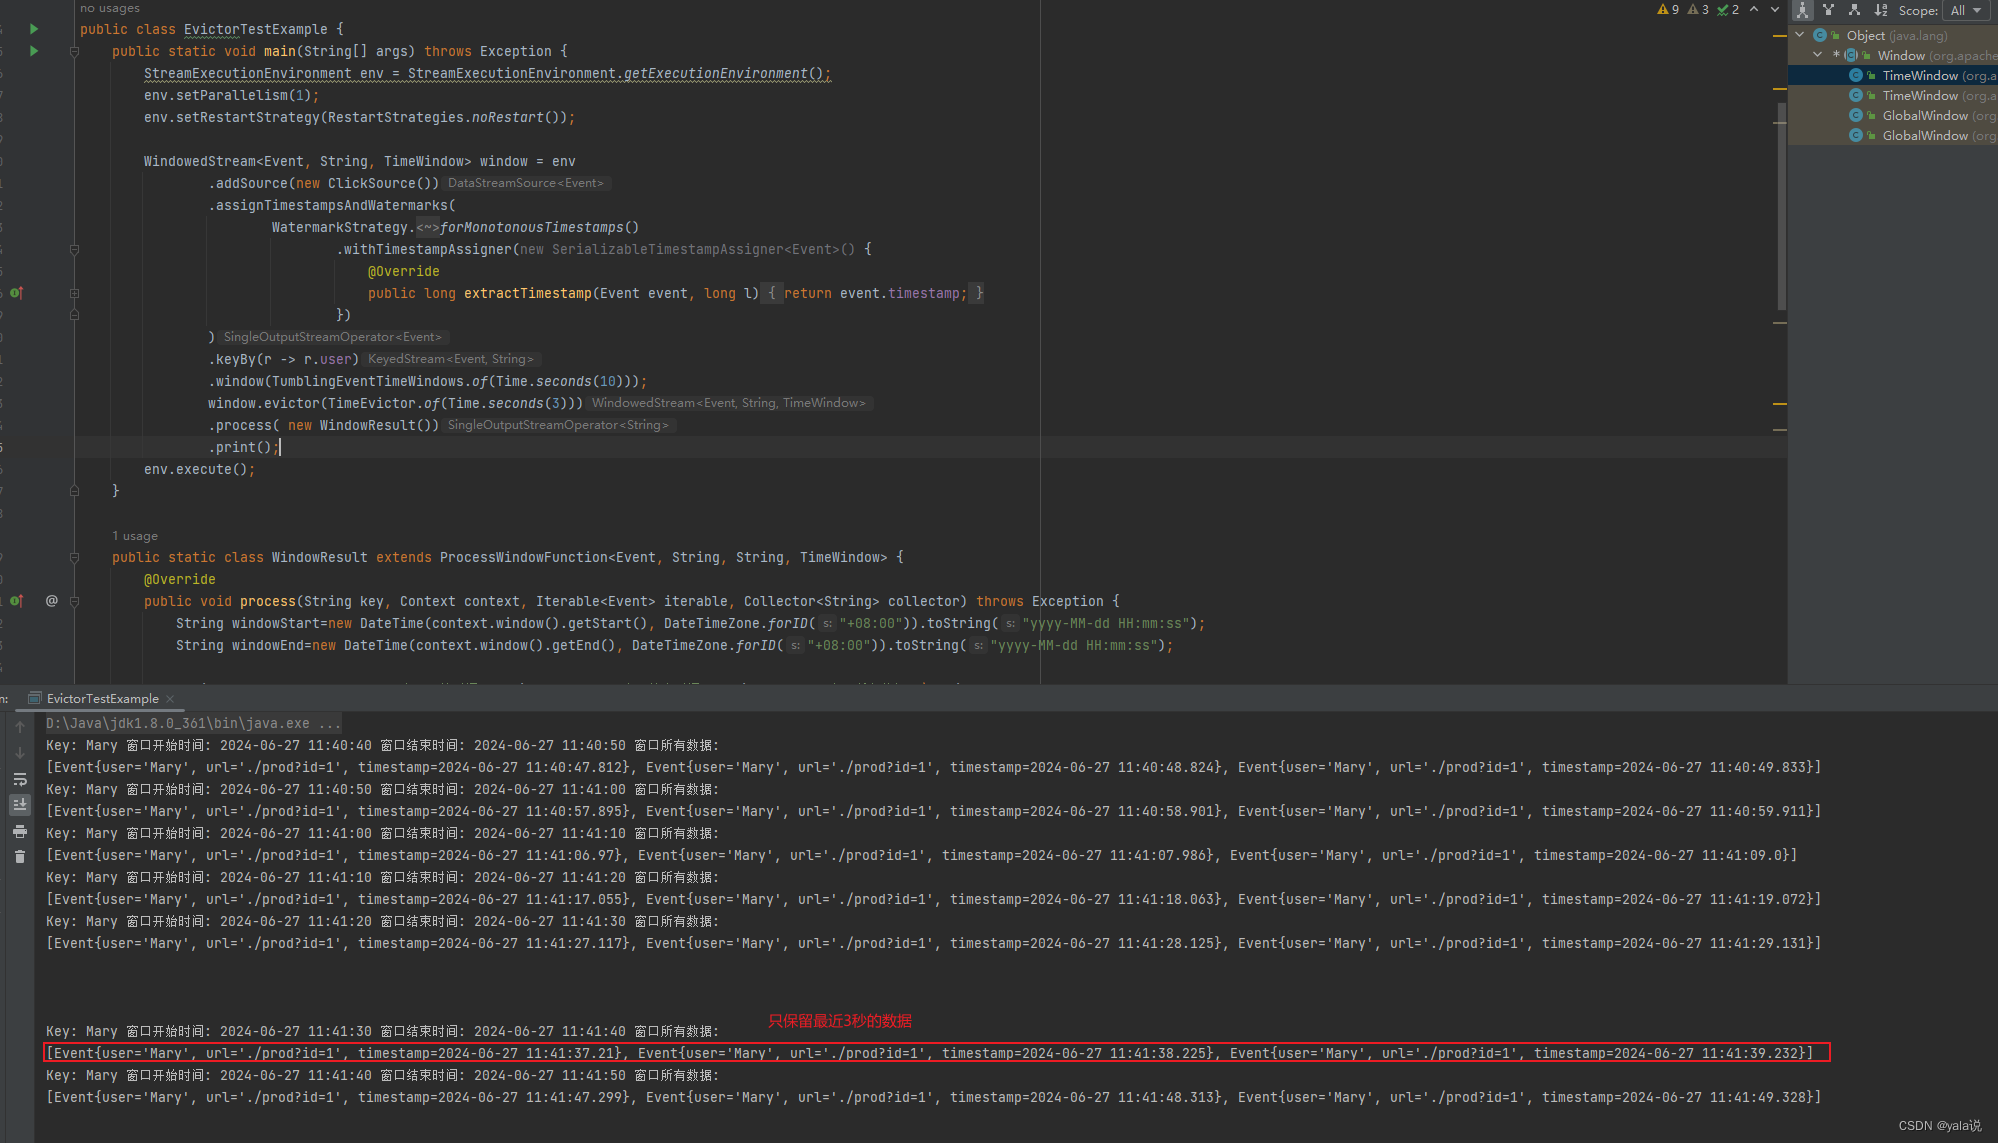Image resolution: width=1998 pixels, height=1143 pixels.
Task: Select first GlobalWindow hierarchy entry
Action: (x=1924, y=115)
